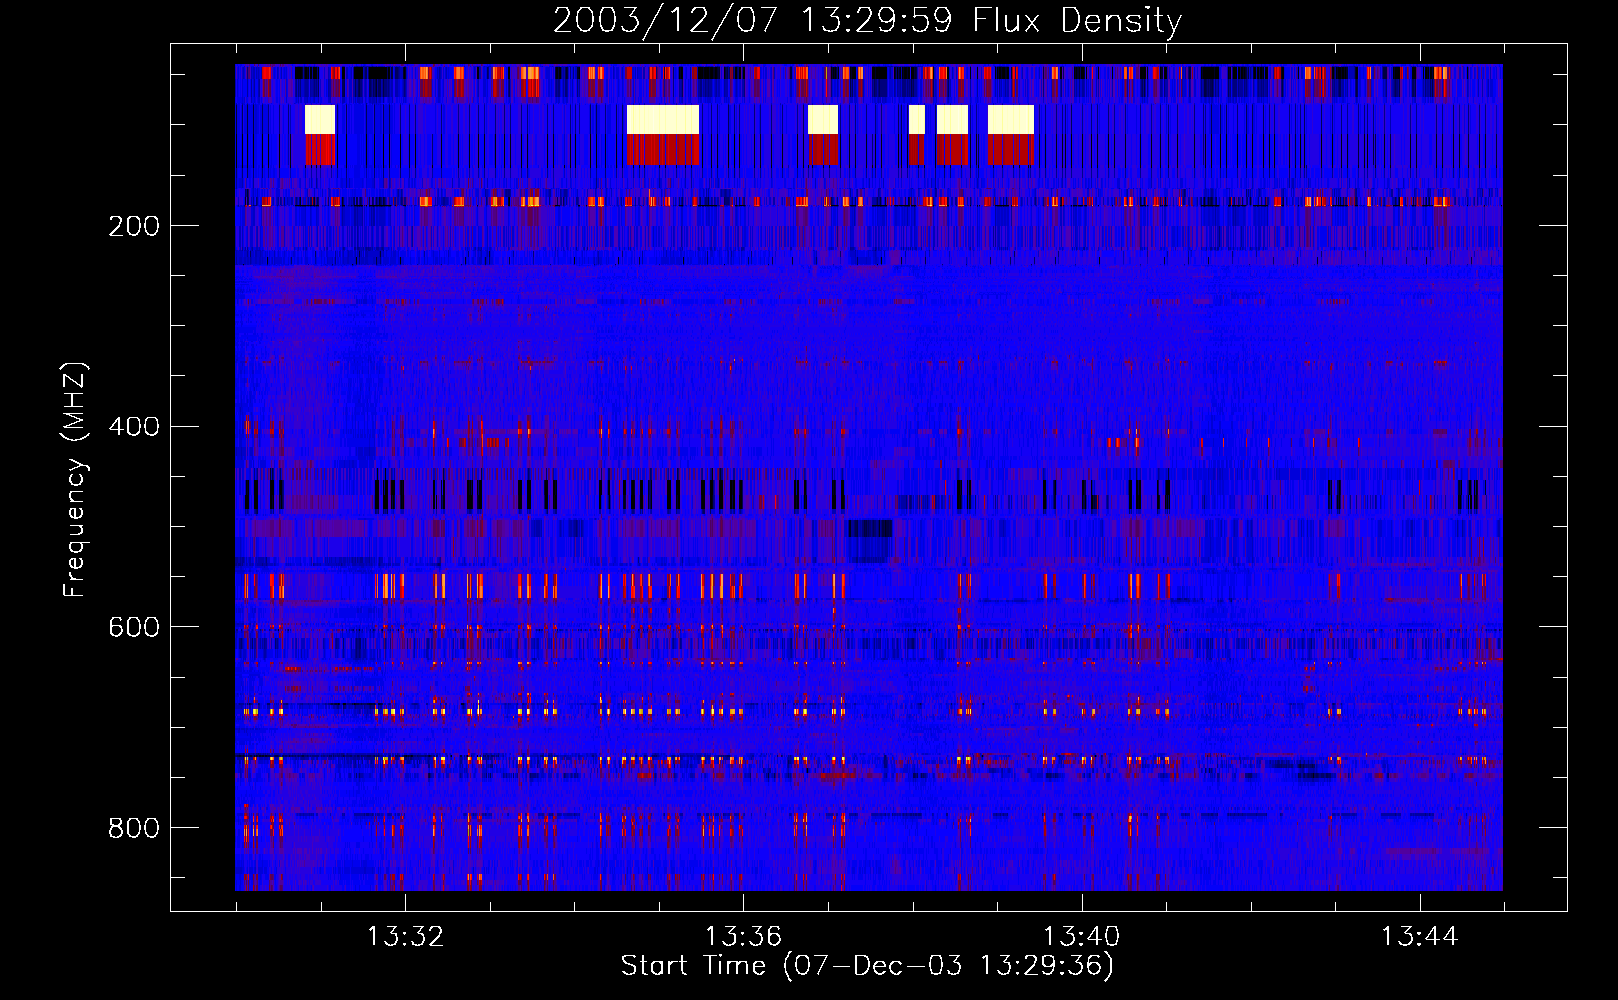The height and width of the screenshot is (1000, 1618).
Task: Click the 13:32 time tick label
Action: (x=405, y=937)
